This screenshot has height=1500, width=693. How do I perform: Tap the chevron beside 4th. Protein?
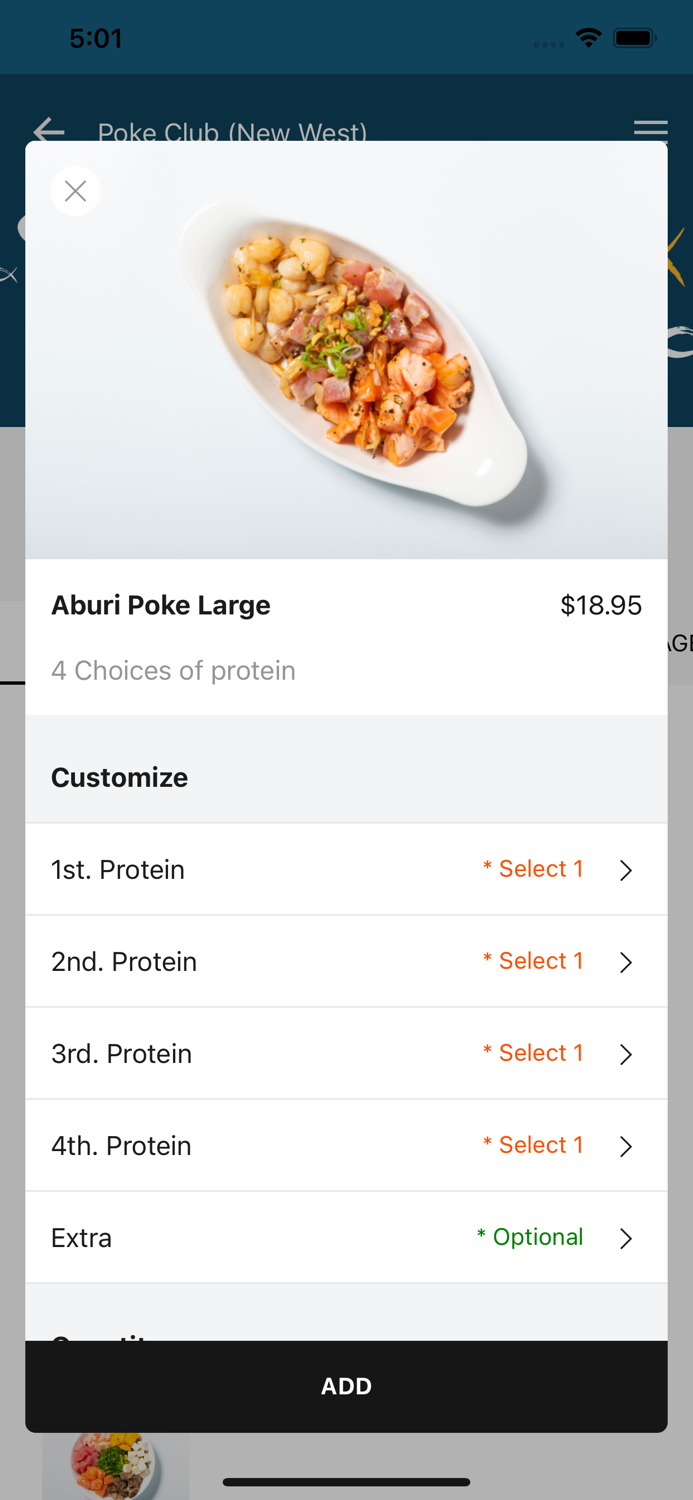point(626,1146)
